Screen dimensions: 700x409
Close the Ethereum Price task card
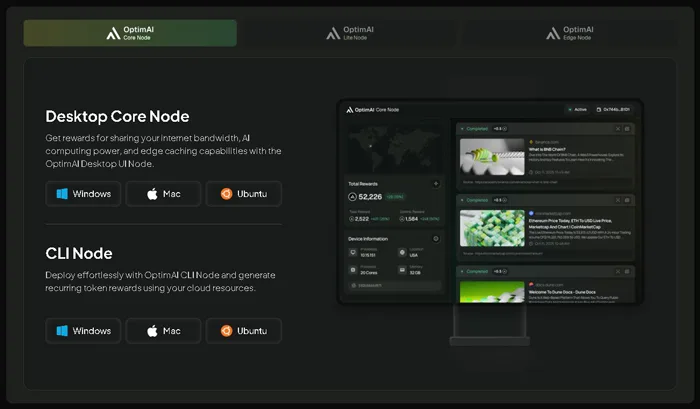pyautogui.click(x=618, y=200)
